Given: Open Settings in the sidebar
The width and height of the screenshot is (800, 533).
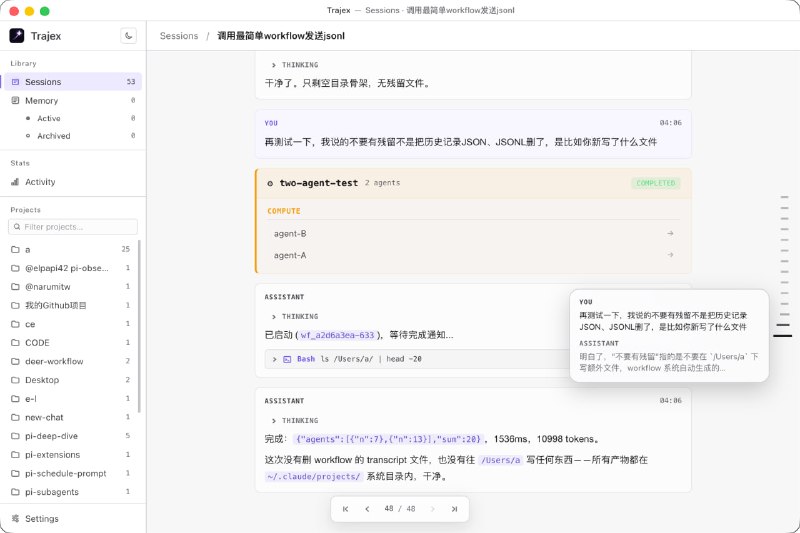Looking at the screenshot, I should click(x=73, y=519).
